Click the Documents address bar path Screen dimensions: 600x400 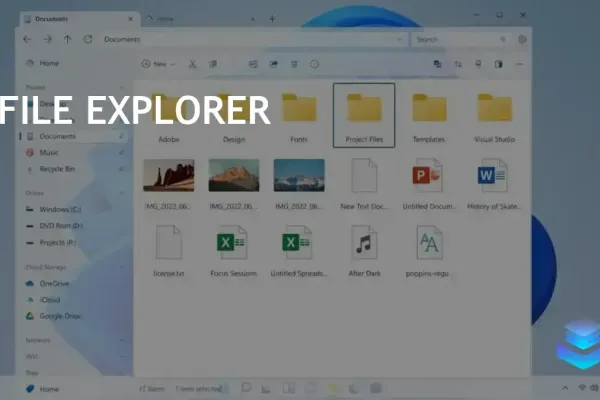coord(122,39)
